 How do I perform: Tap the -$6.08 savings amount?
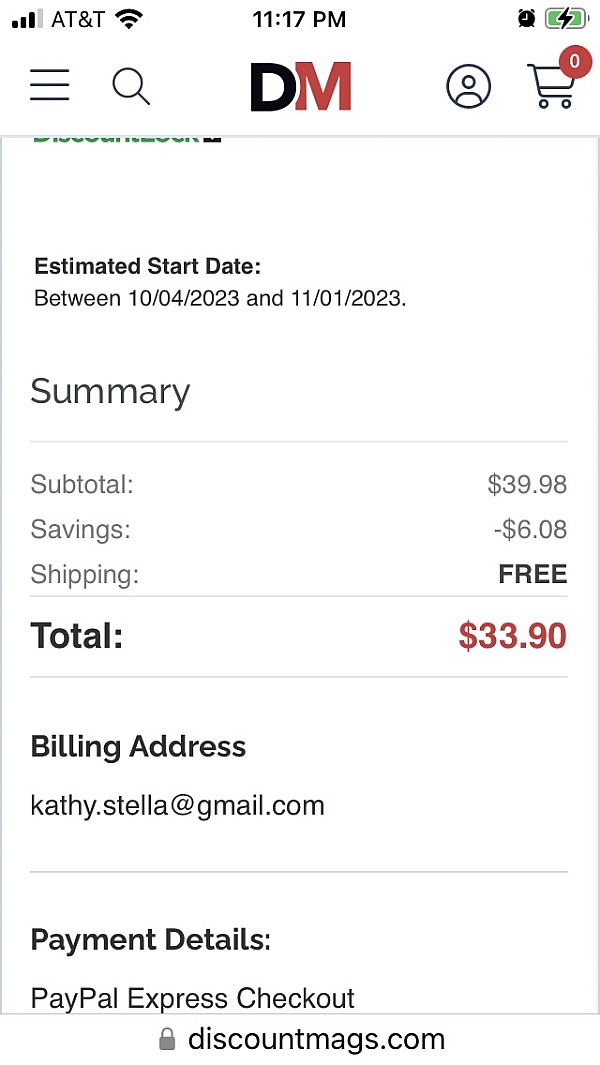coord(530,529)
